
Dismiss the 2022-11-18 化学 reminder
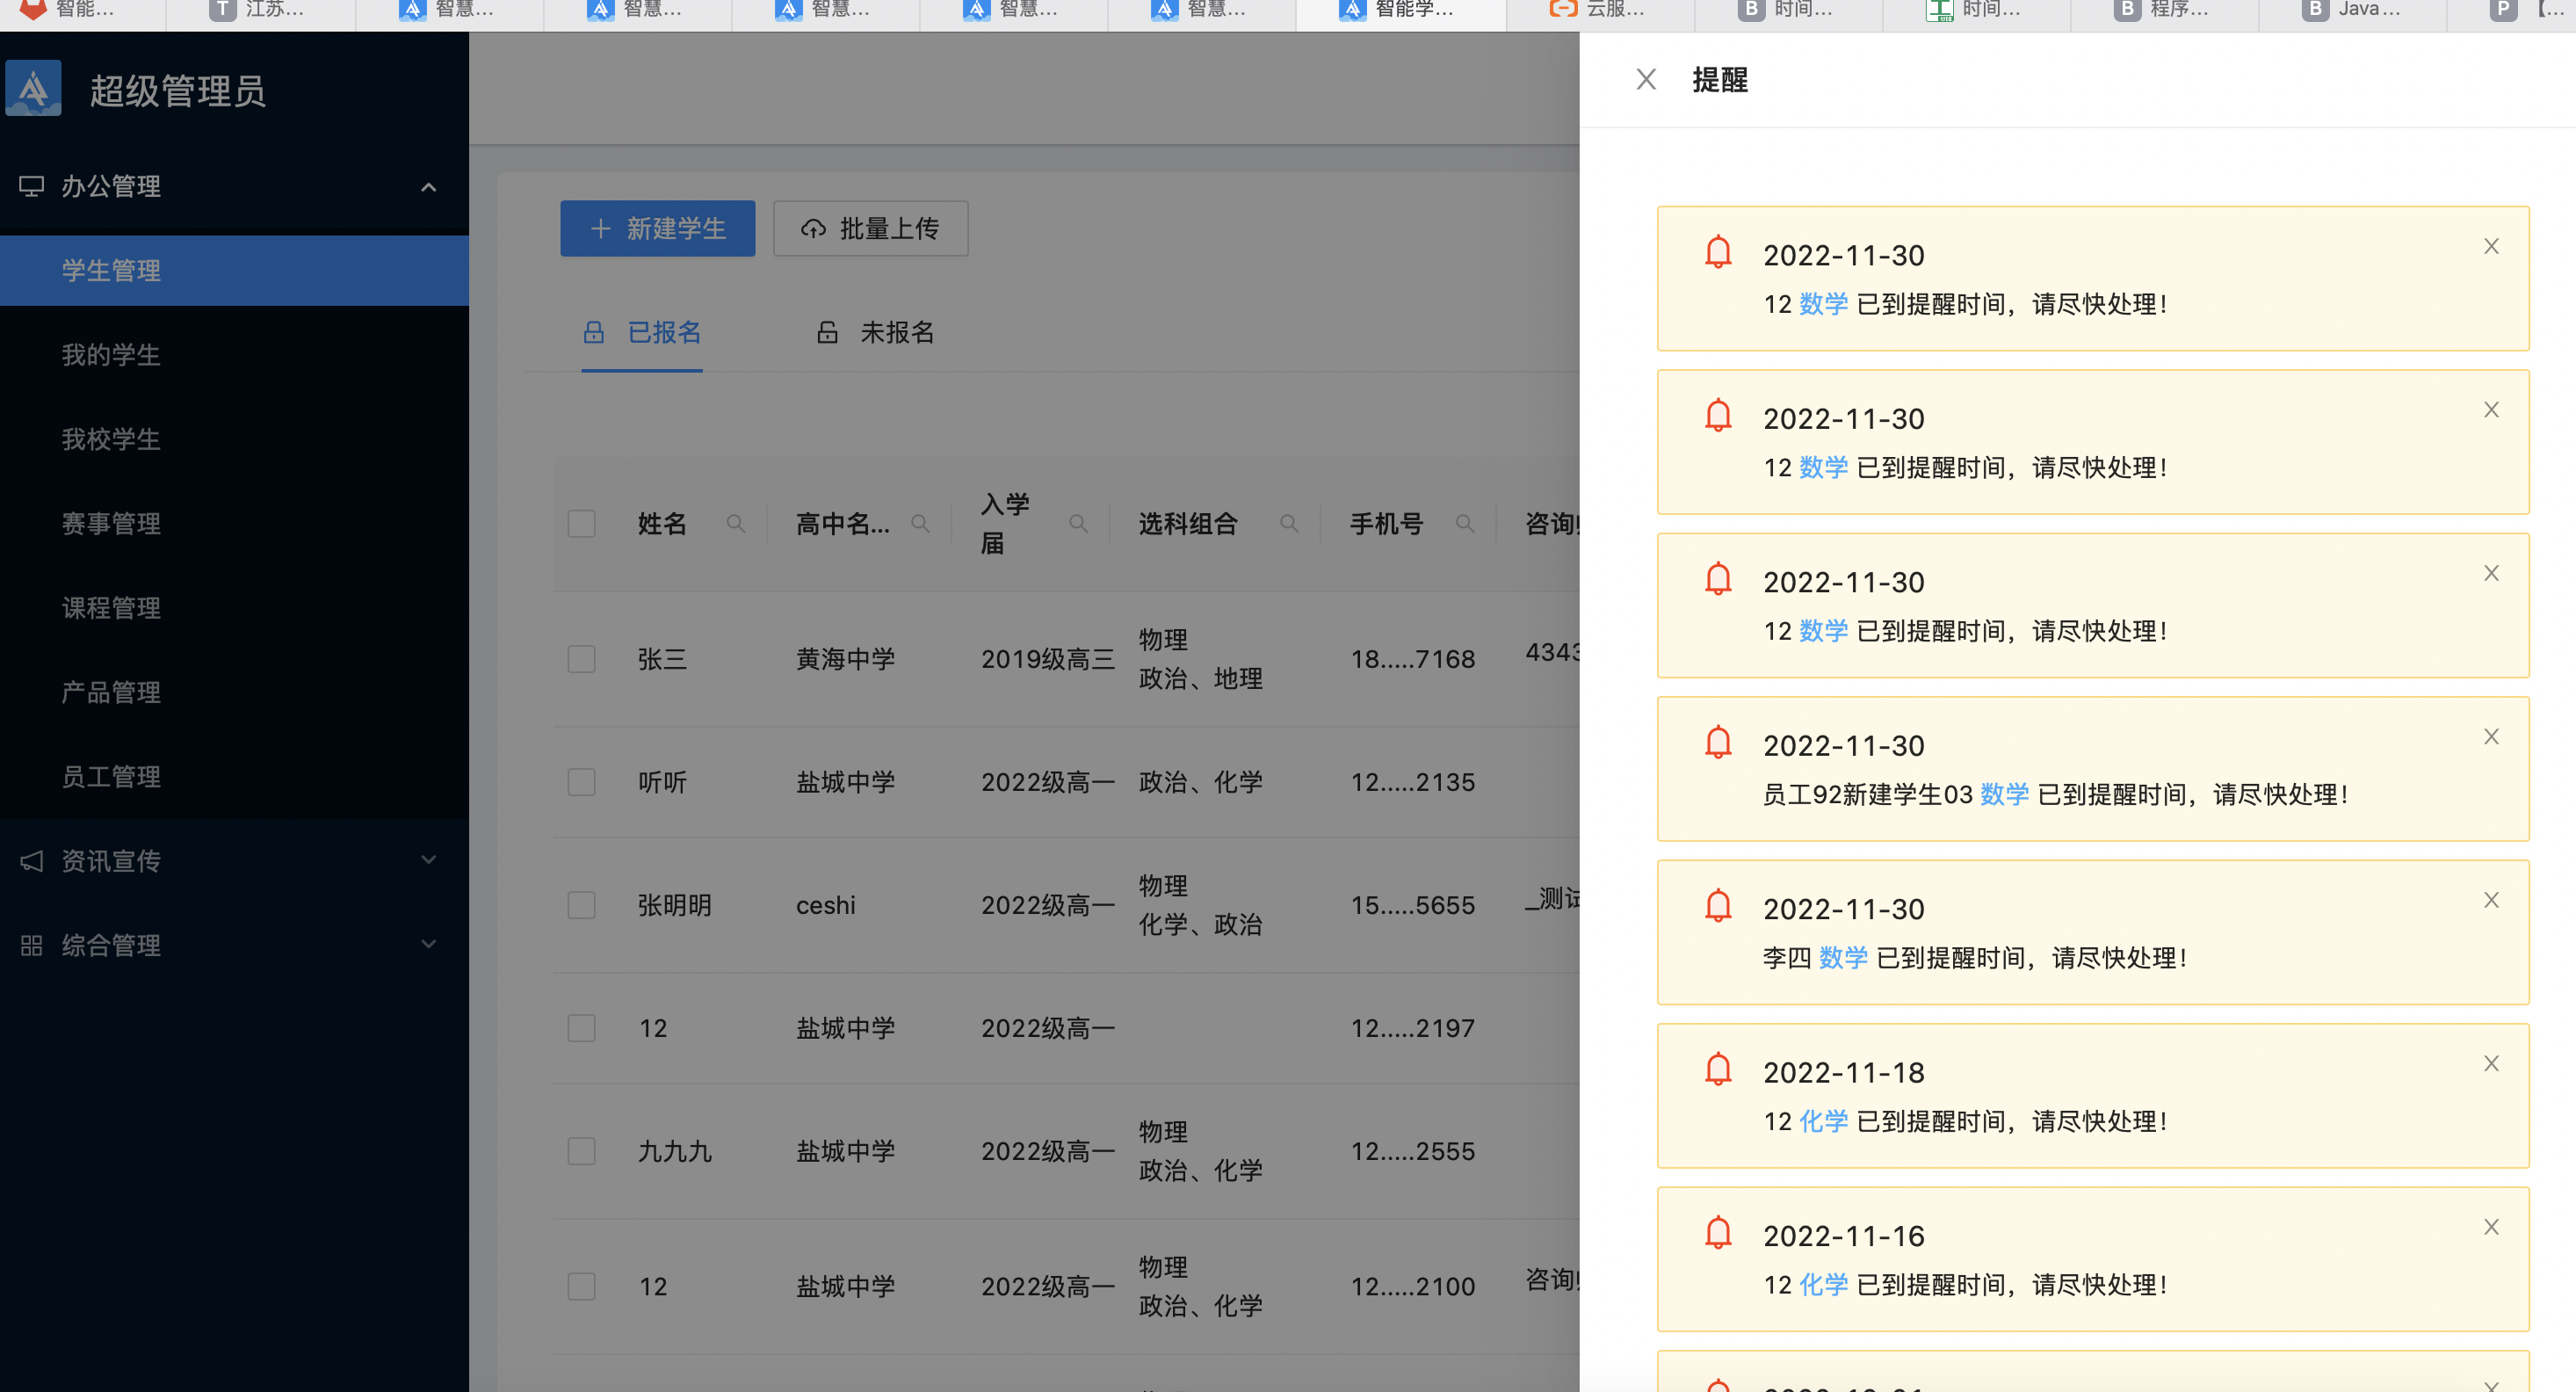pyautogui.click(x=2491, y=1063)
